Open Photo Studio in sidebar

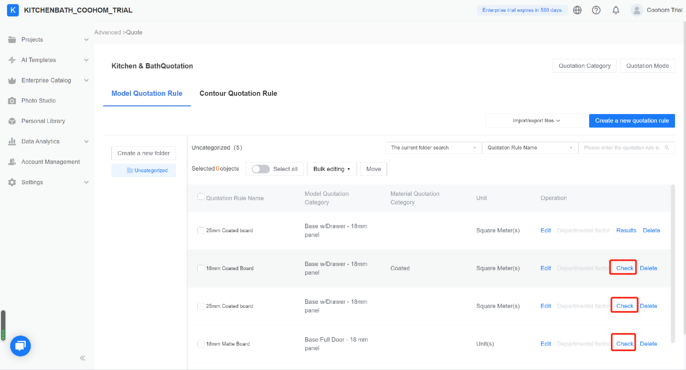point(38,101)
